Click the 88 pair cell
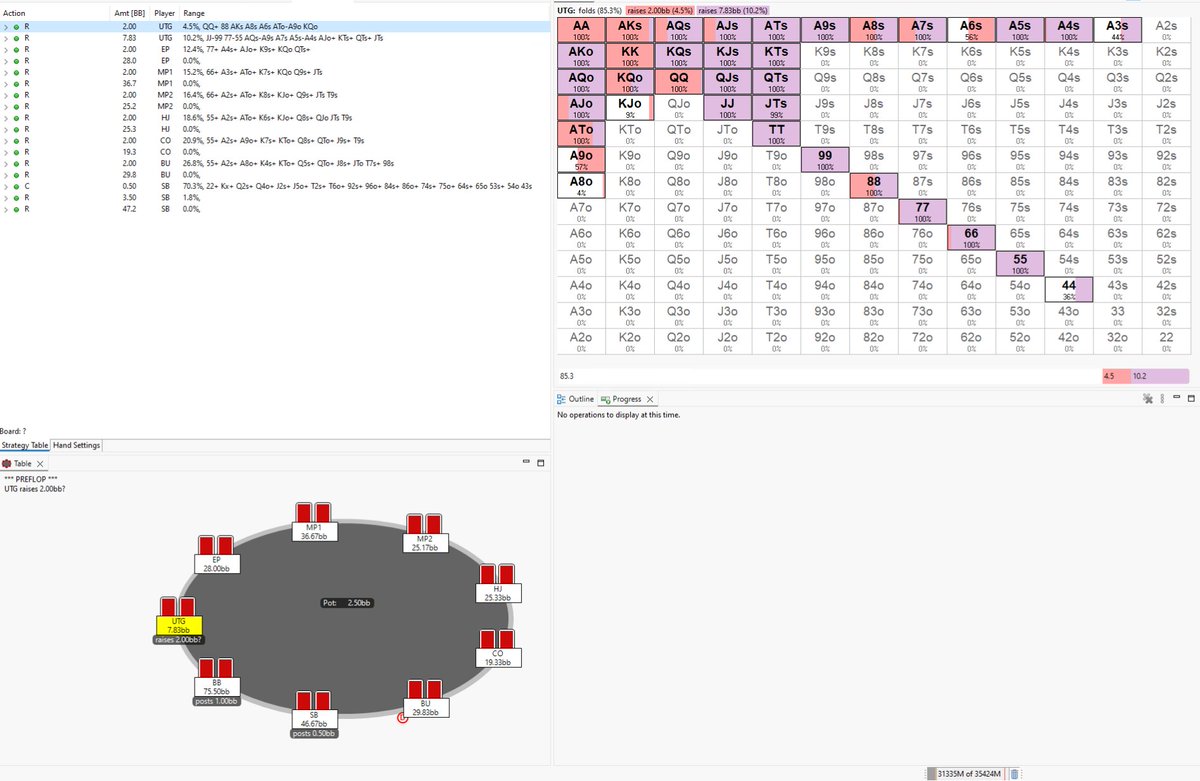This screenshot has height=781, width=1200. pyautogui.click(x=874, y=185)
